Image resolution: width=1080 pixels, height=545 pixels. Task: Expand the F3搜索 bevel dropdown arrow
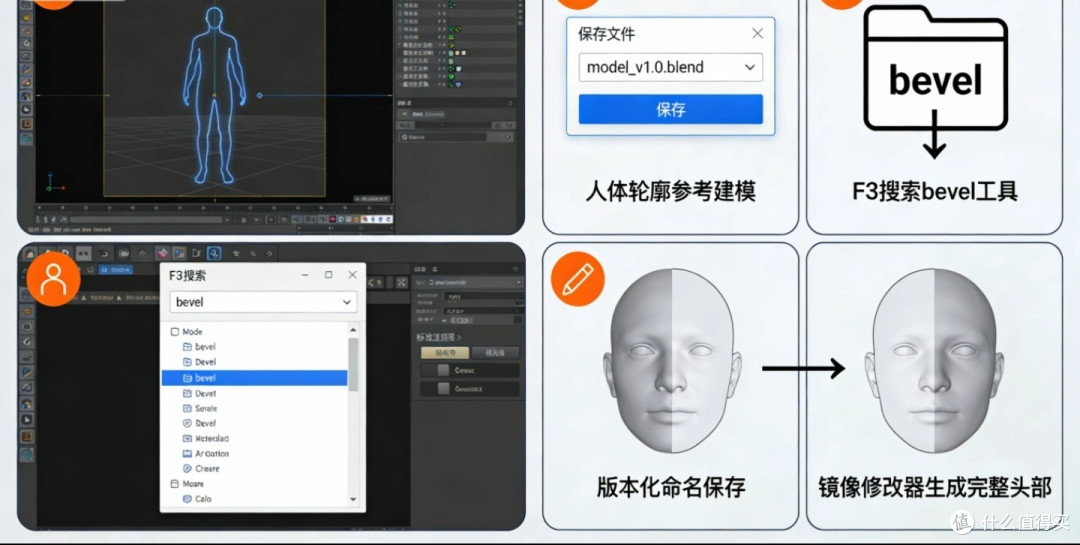346,302
